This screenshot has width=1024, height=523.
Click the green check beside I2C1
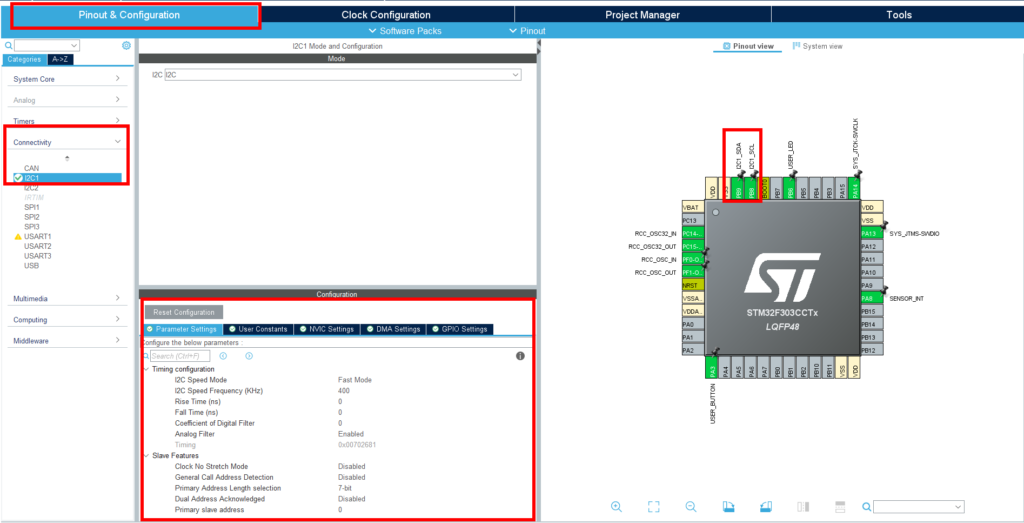click(x=18, y=178)
